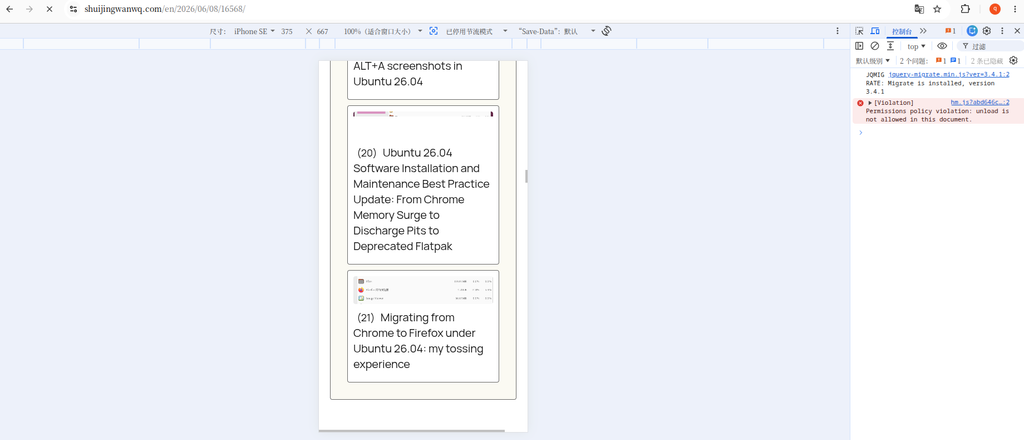Clear the console with circle-slash icon
1024x440 pixels.
[x=874, y=46]
